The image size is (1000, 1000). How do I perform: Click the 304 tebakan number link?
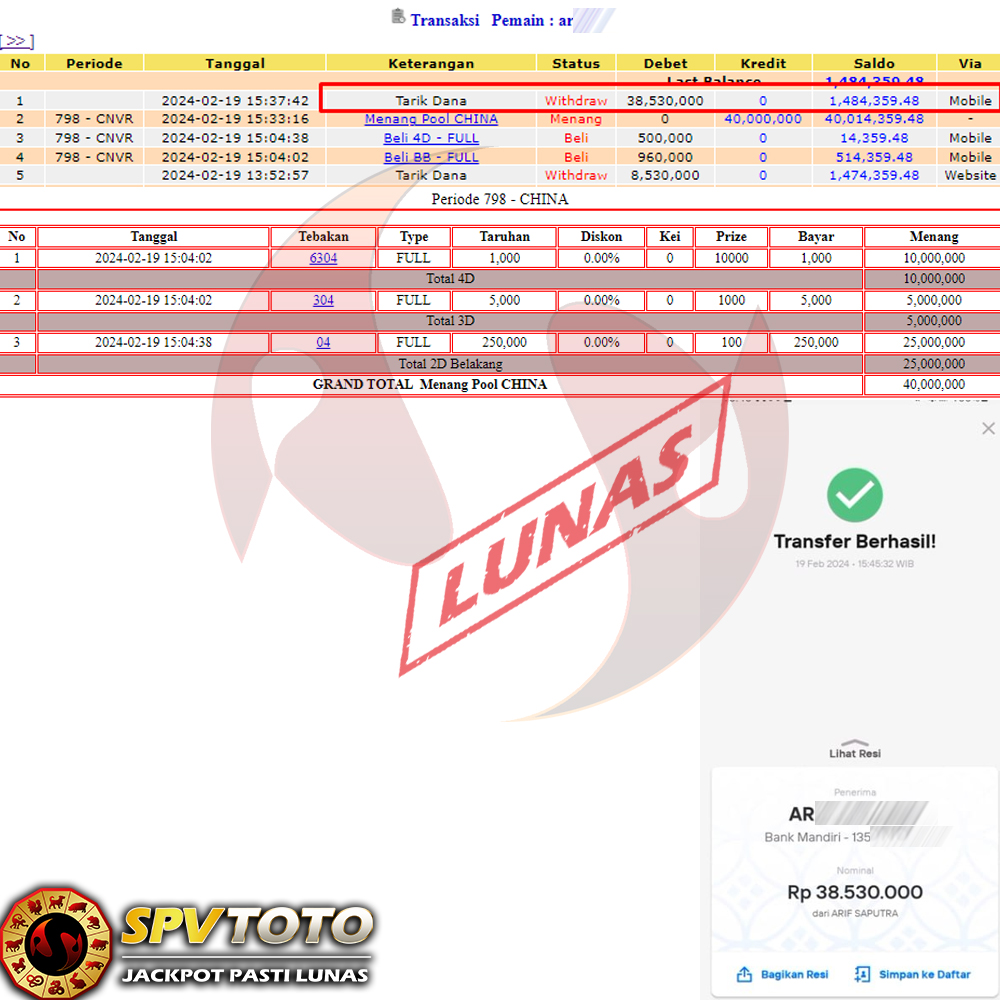click(x=323, y=300)
